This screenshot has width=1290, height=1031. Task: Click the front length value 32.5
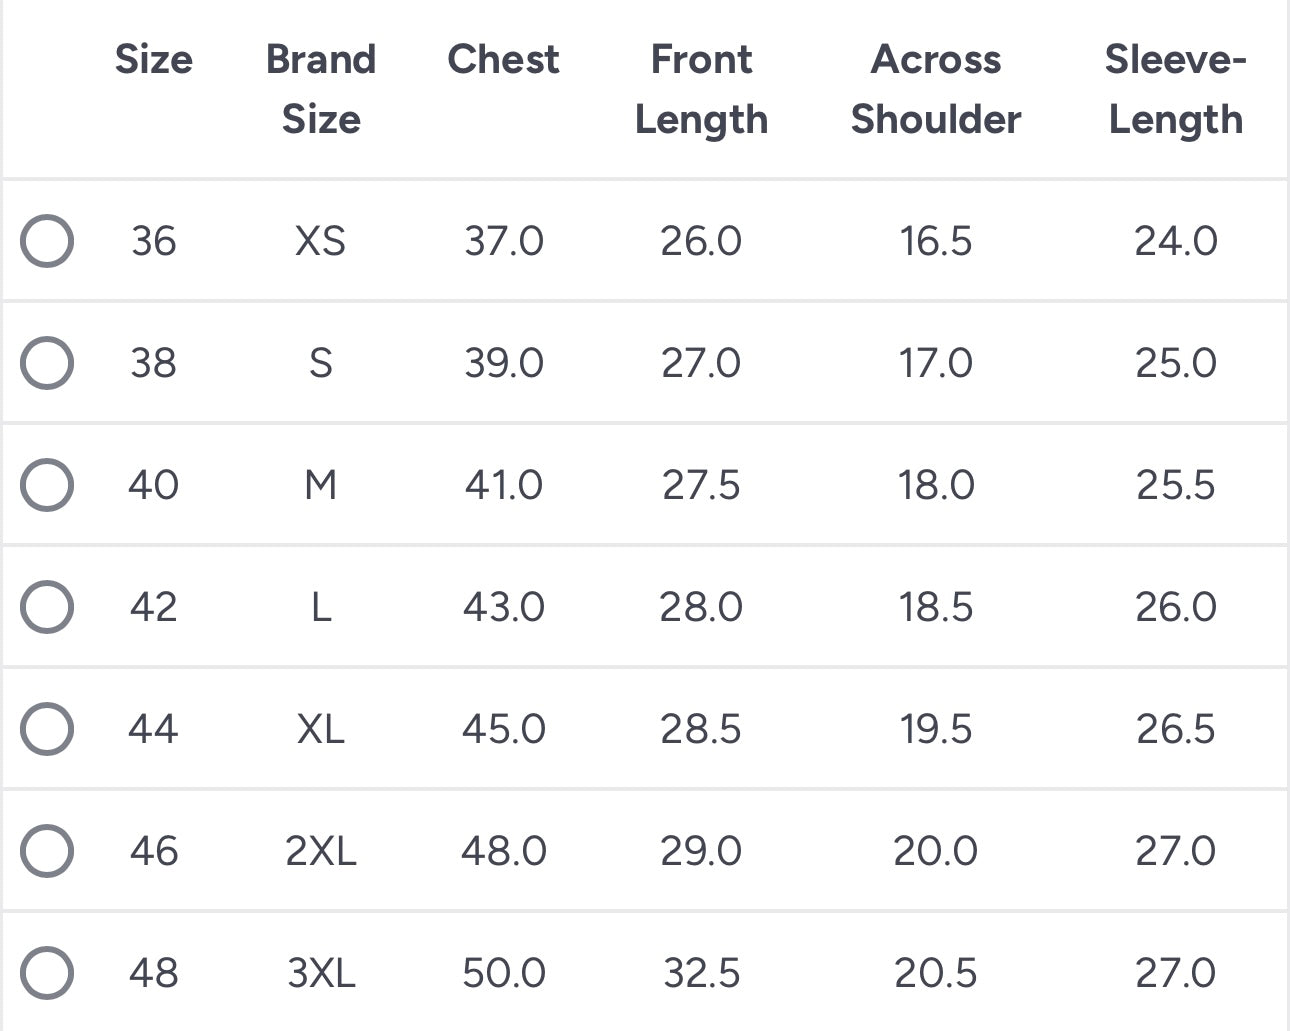click(x=701, y=972)
